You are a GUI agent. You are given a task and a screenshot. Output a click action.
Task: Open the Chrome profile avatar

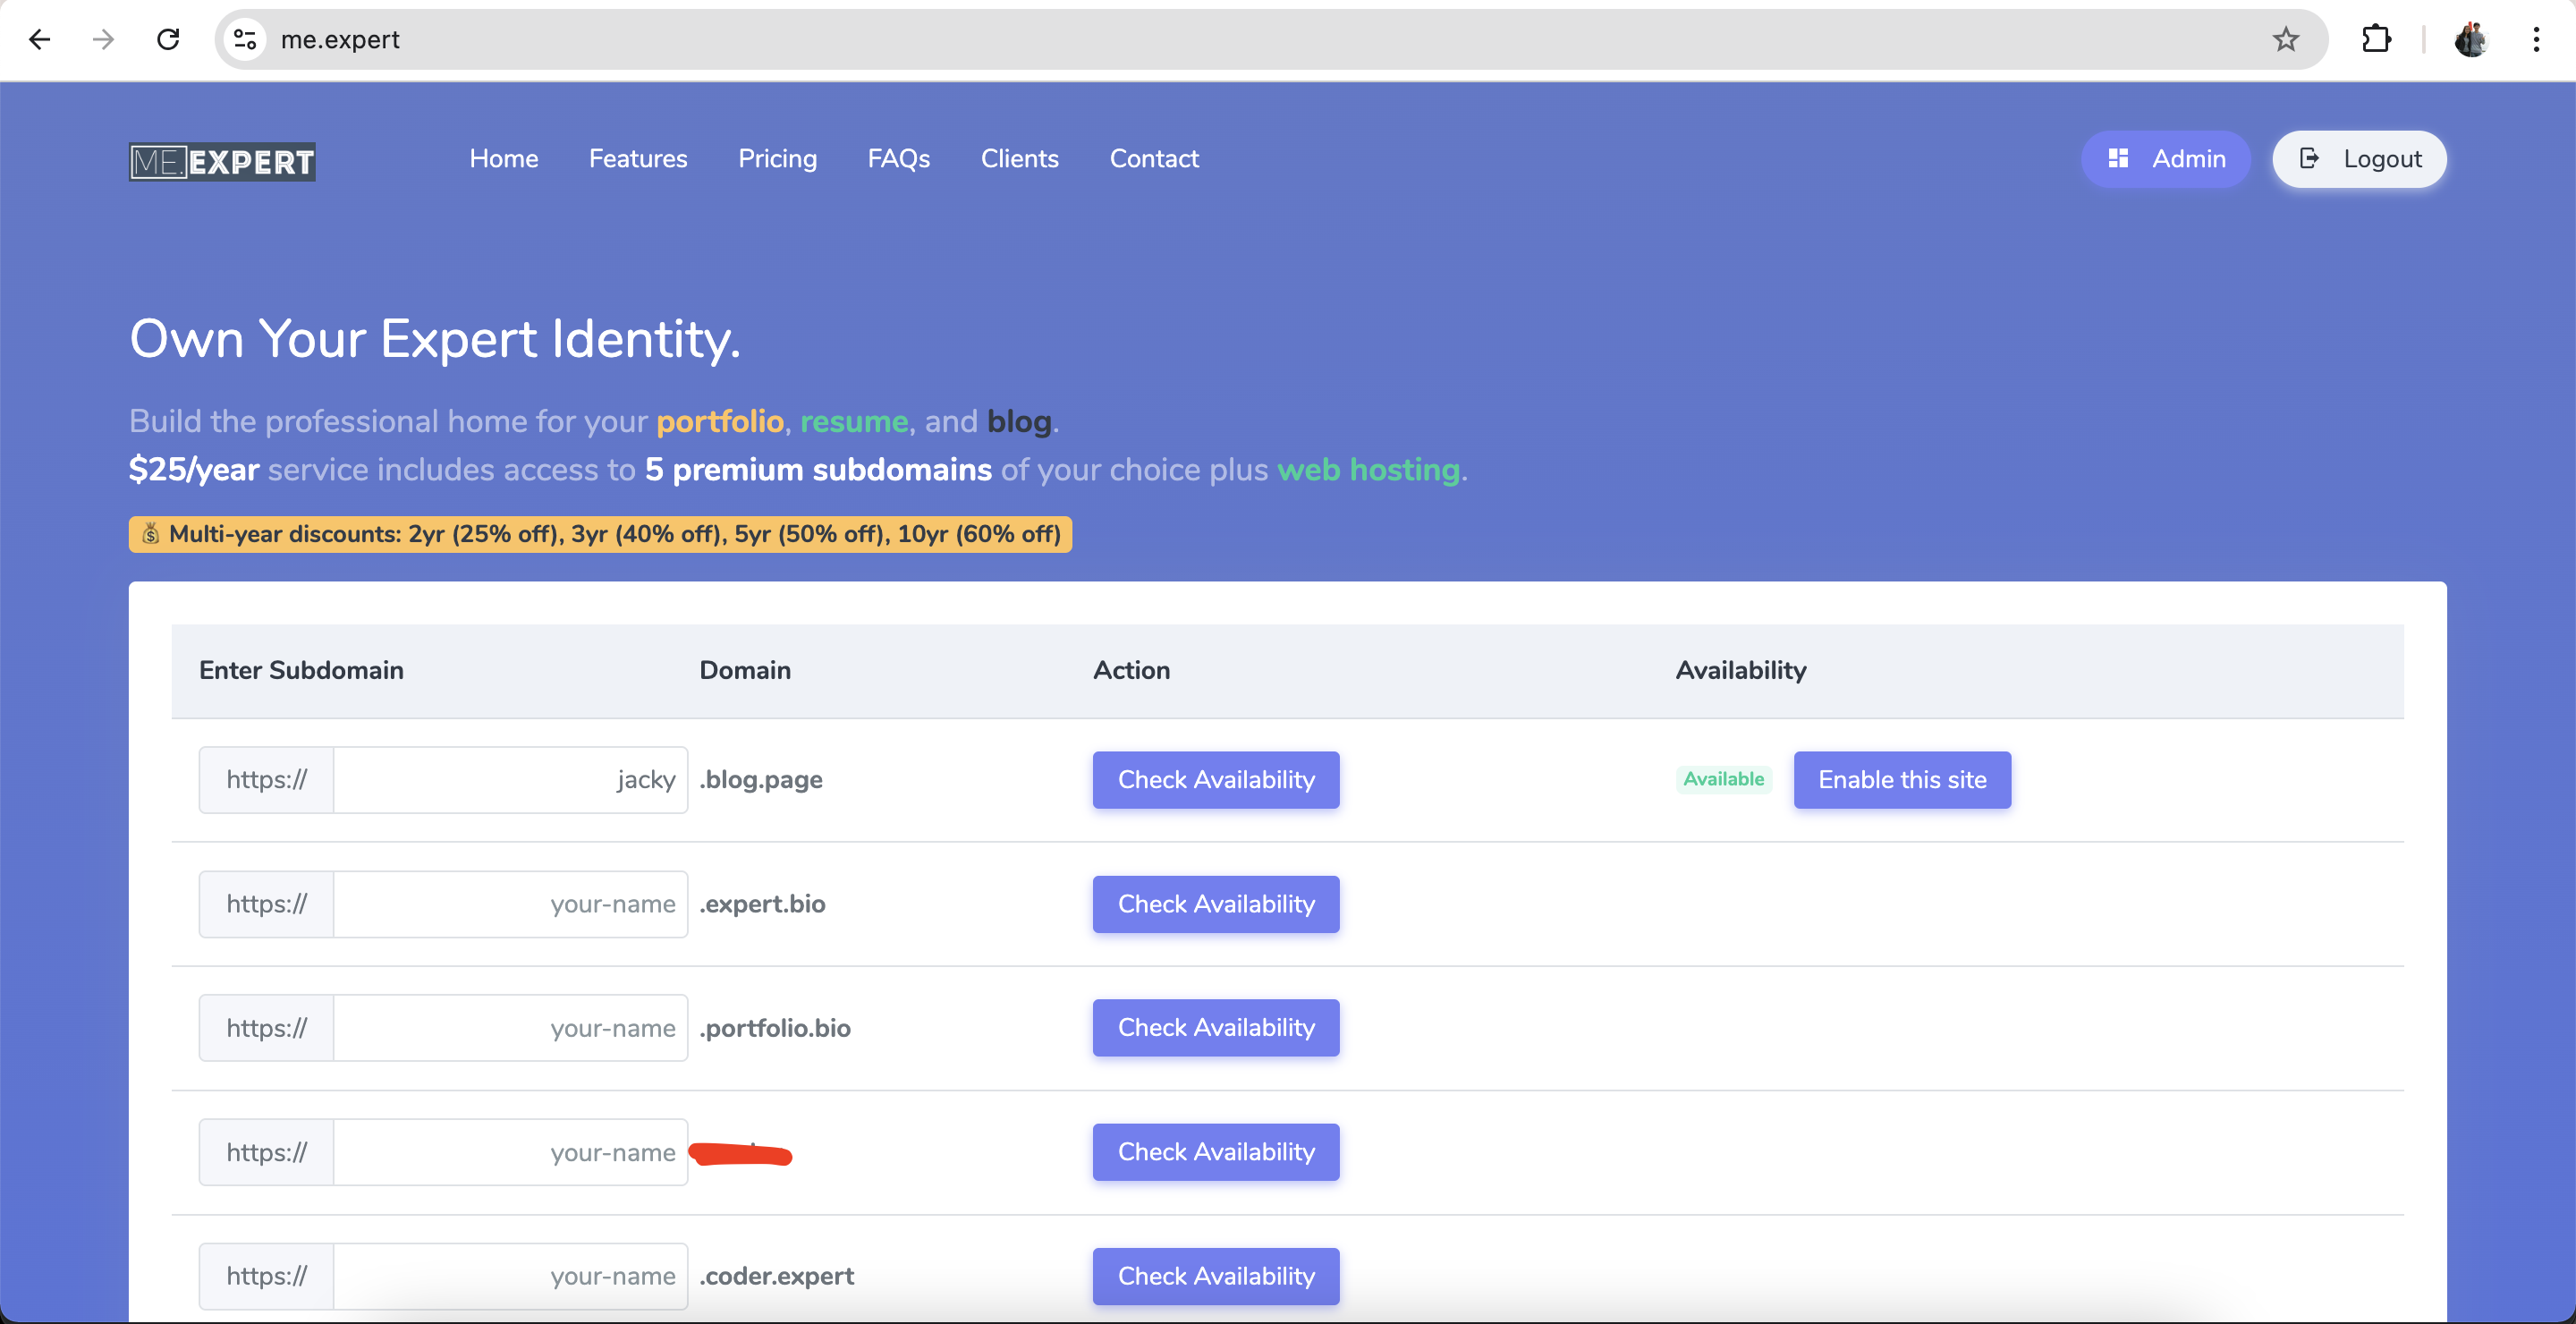coord(2471,40)
